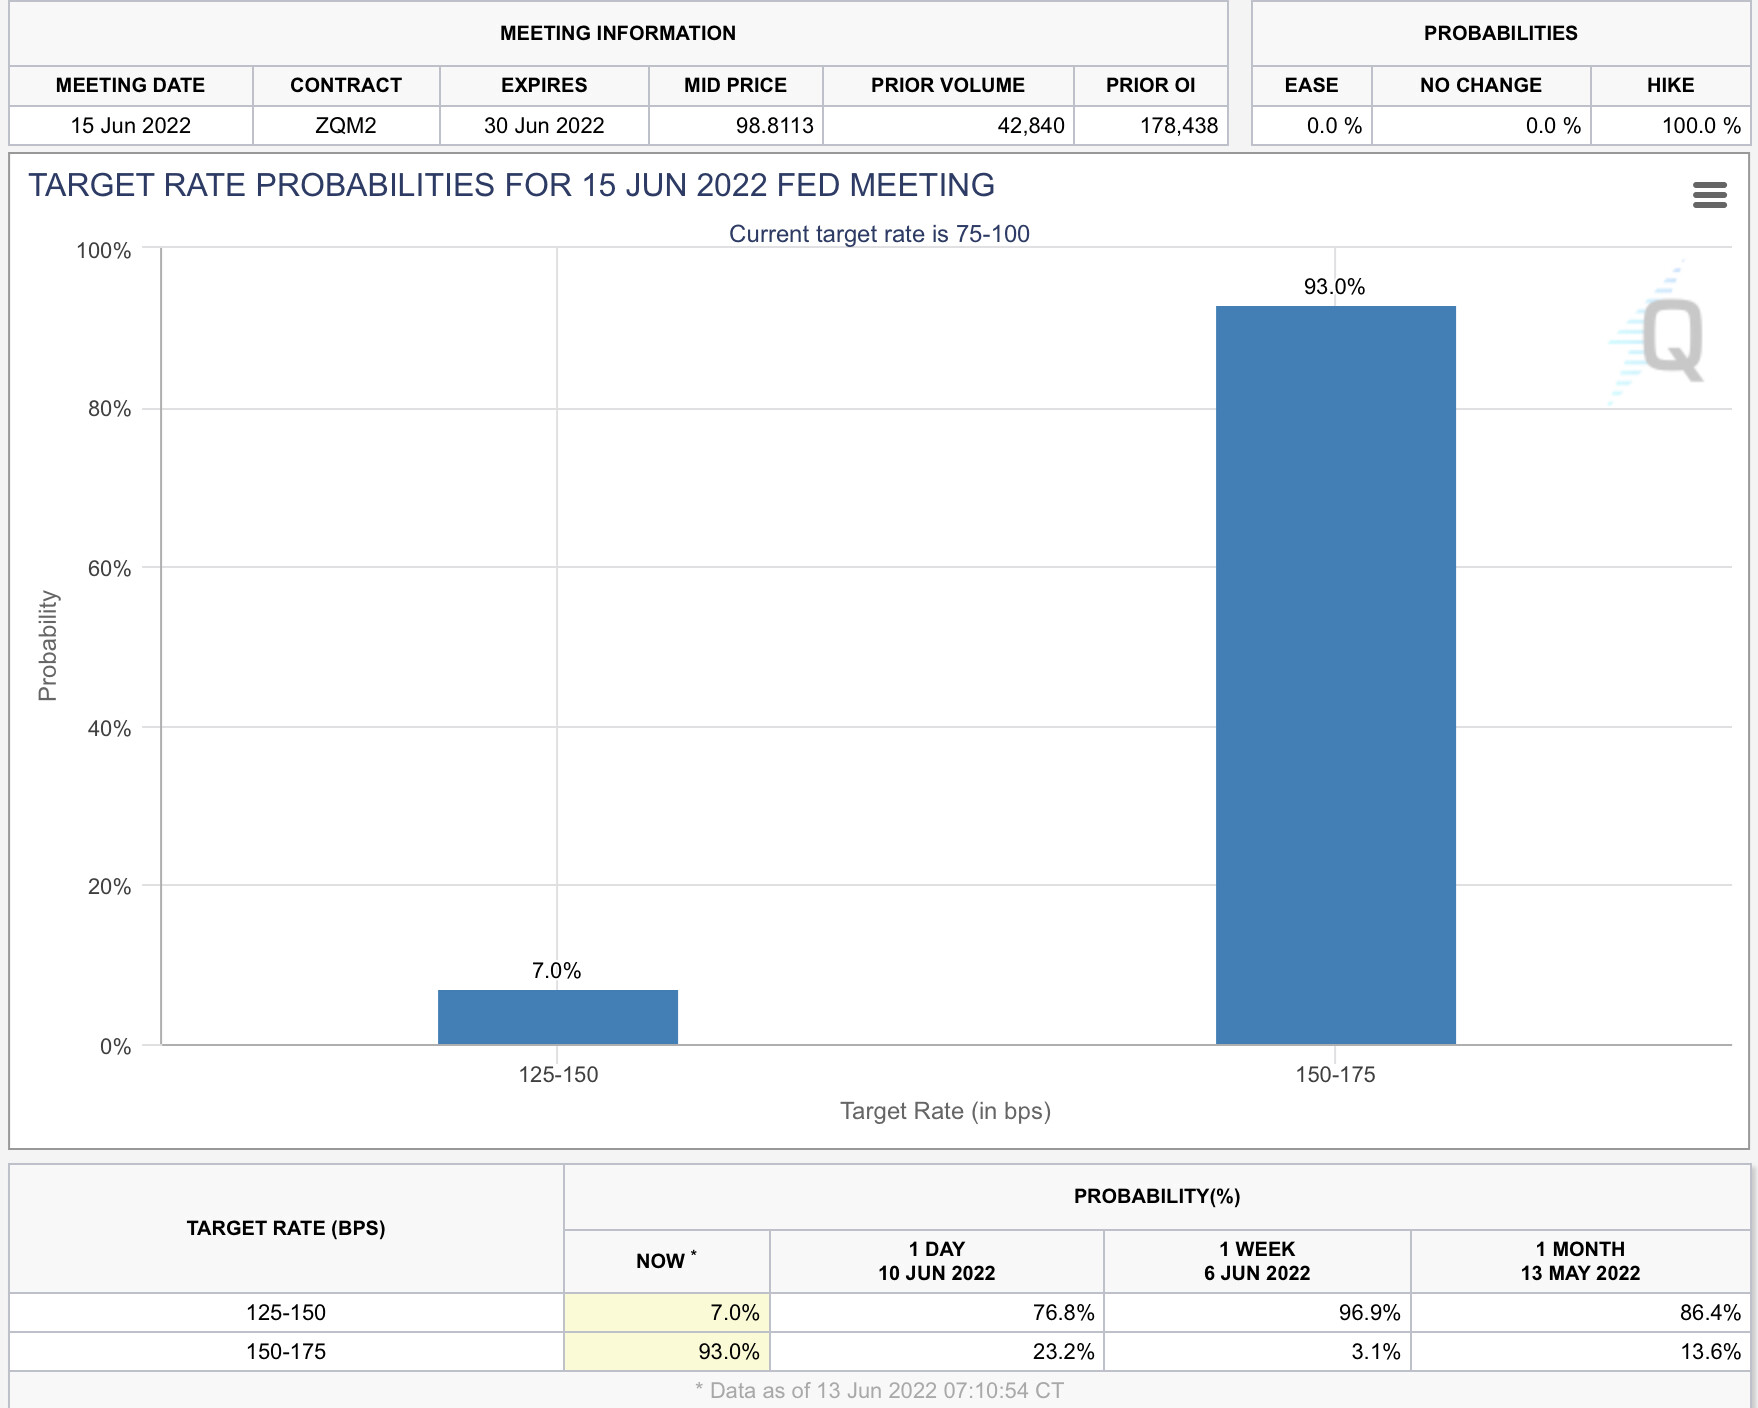
Task: Select the 150-175 probability bar
Action: (x=1335, y=675)
